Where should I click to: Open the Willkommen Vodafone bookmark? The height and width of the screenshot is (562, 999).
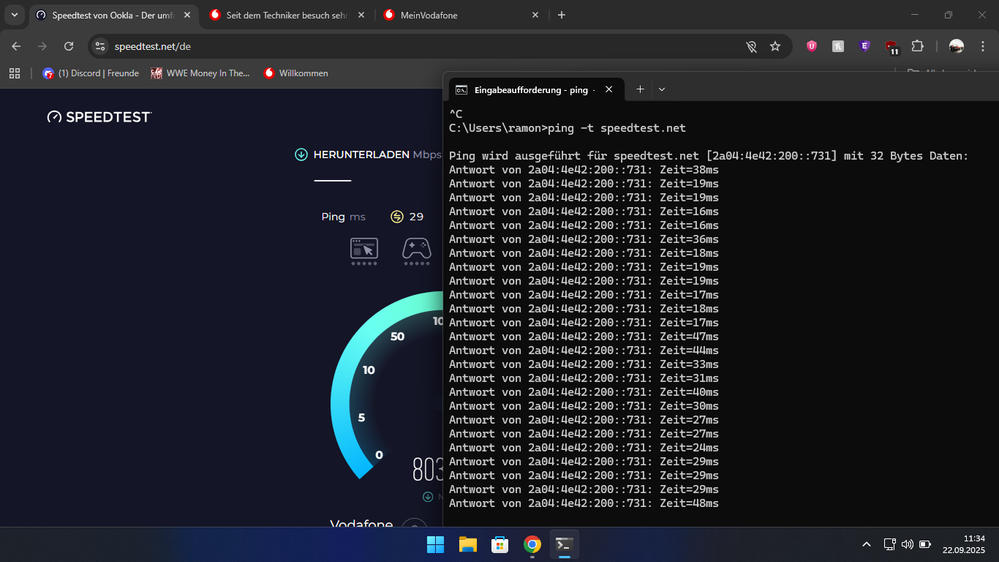(296, 73)
